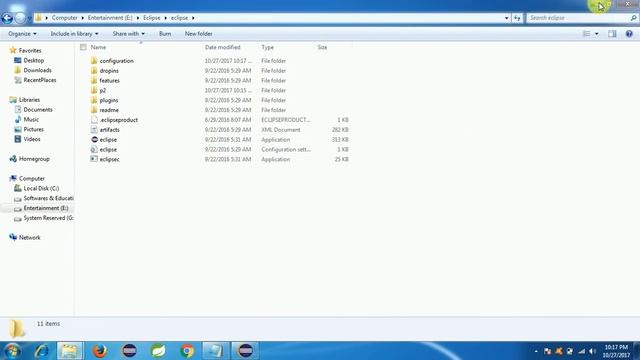Viewport: 640px width, 360px height.
Task: Click the volume speaker tray icon
Action: [592, 351]
